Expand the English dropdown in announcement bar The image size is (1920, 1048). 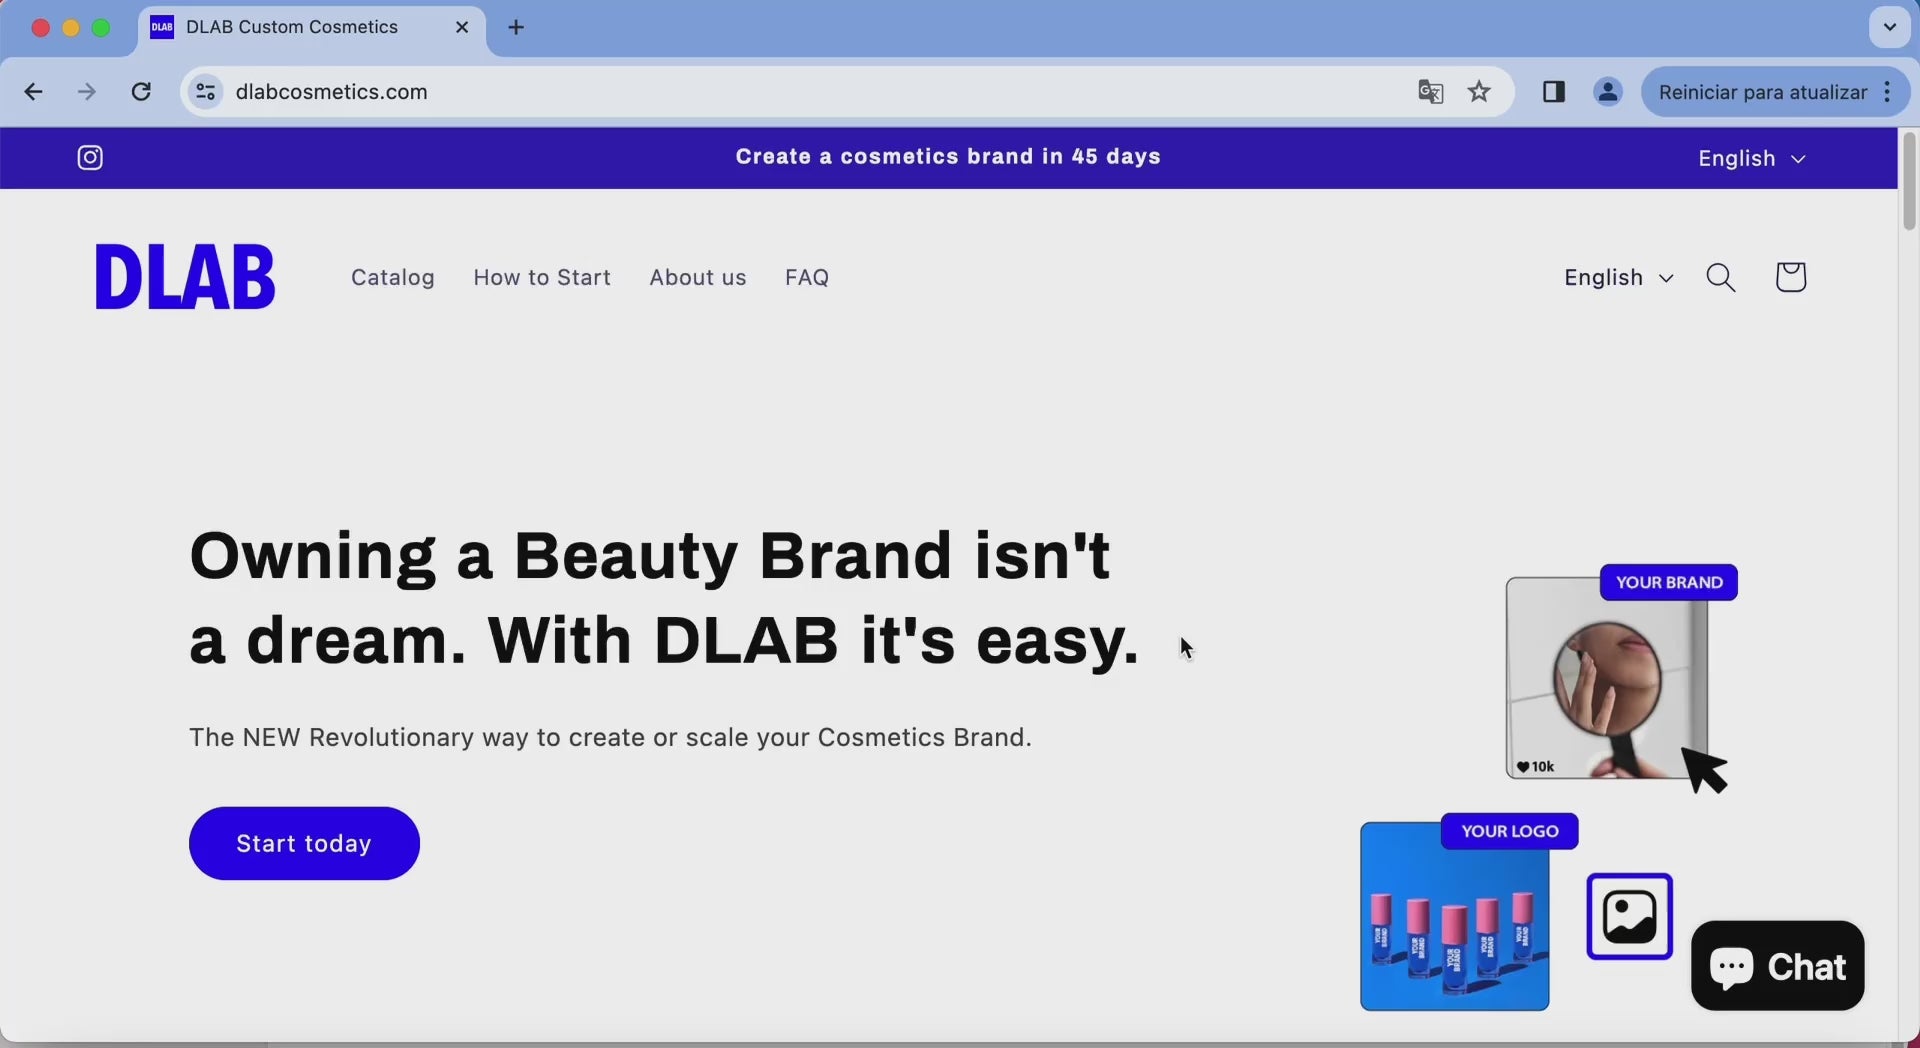click(x=1751, y=158)
